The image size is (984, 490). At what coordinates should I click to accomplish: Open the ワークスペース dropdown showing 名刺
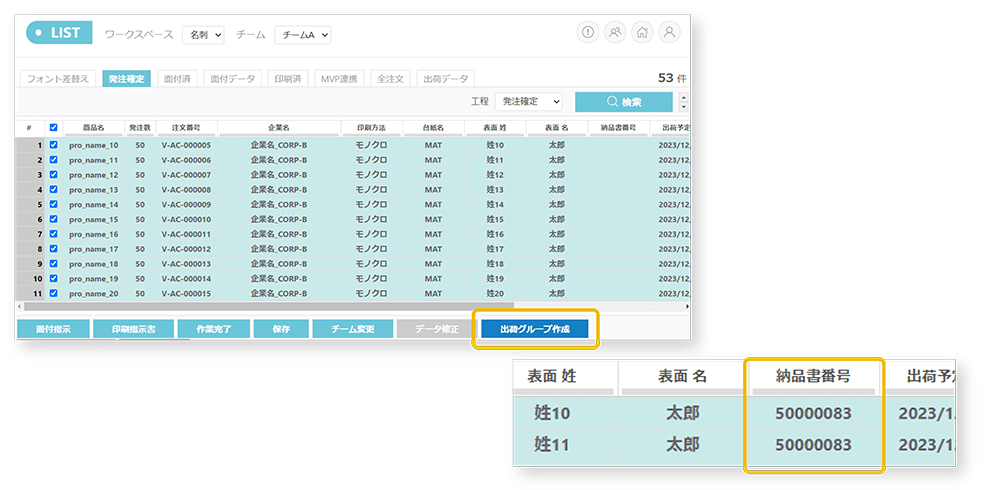pyautogui.click(x=204, y=35)
